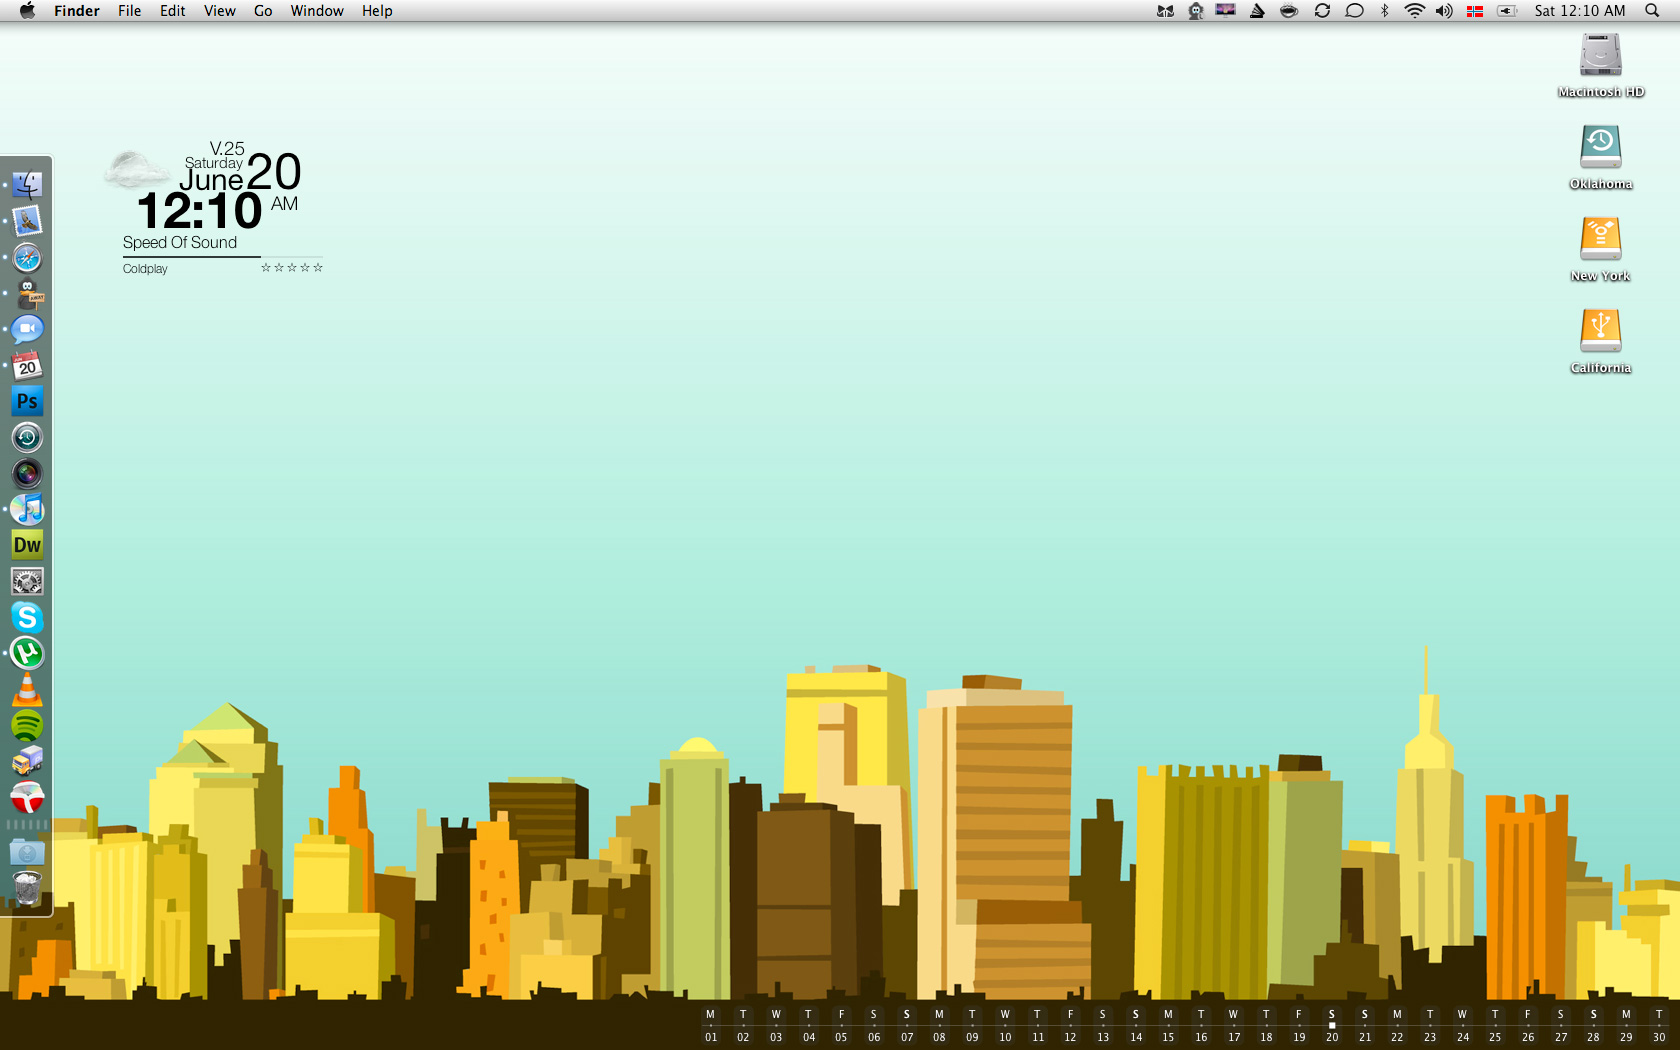This screenshot has height=1050, width=1680.
Task: Click the coffee cup menu bar icon
Action: click(x=1289, y=11)
